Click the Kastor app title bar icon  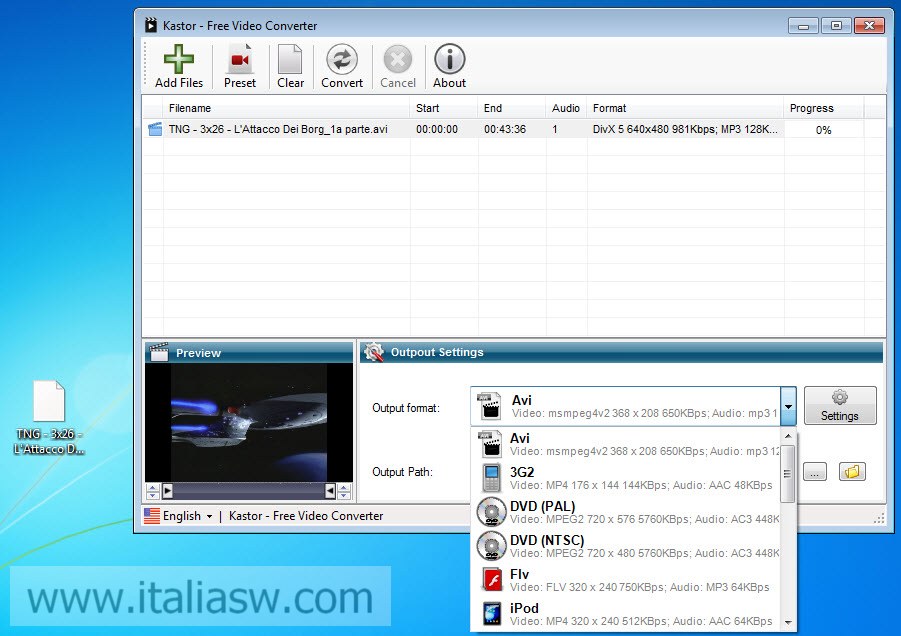click(151, 25)
